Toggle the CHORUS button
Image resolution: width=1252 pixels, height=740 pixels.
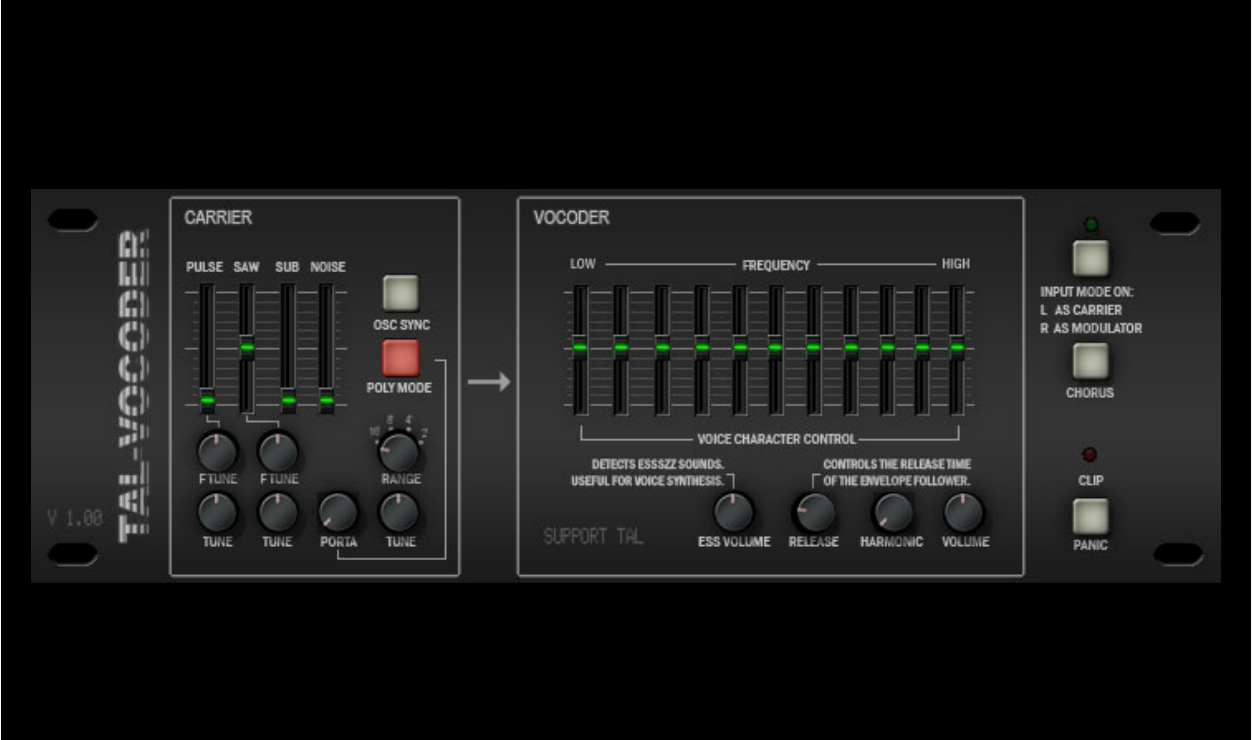(x=1090, y=361)
